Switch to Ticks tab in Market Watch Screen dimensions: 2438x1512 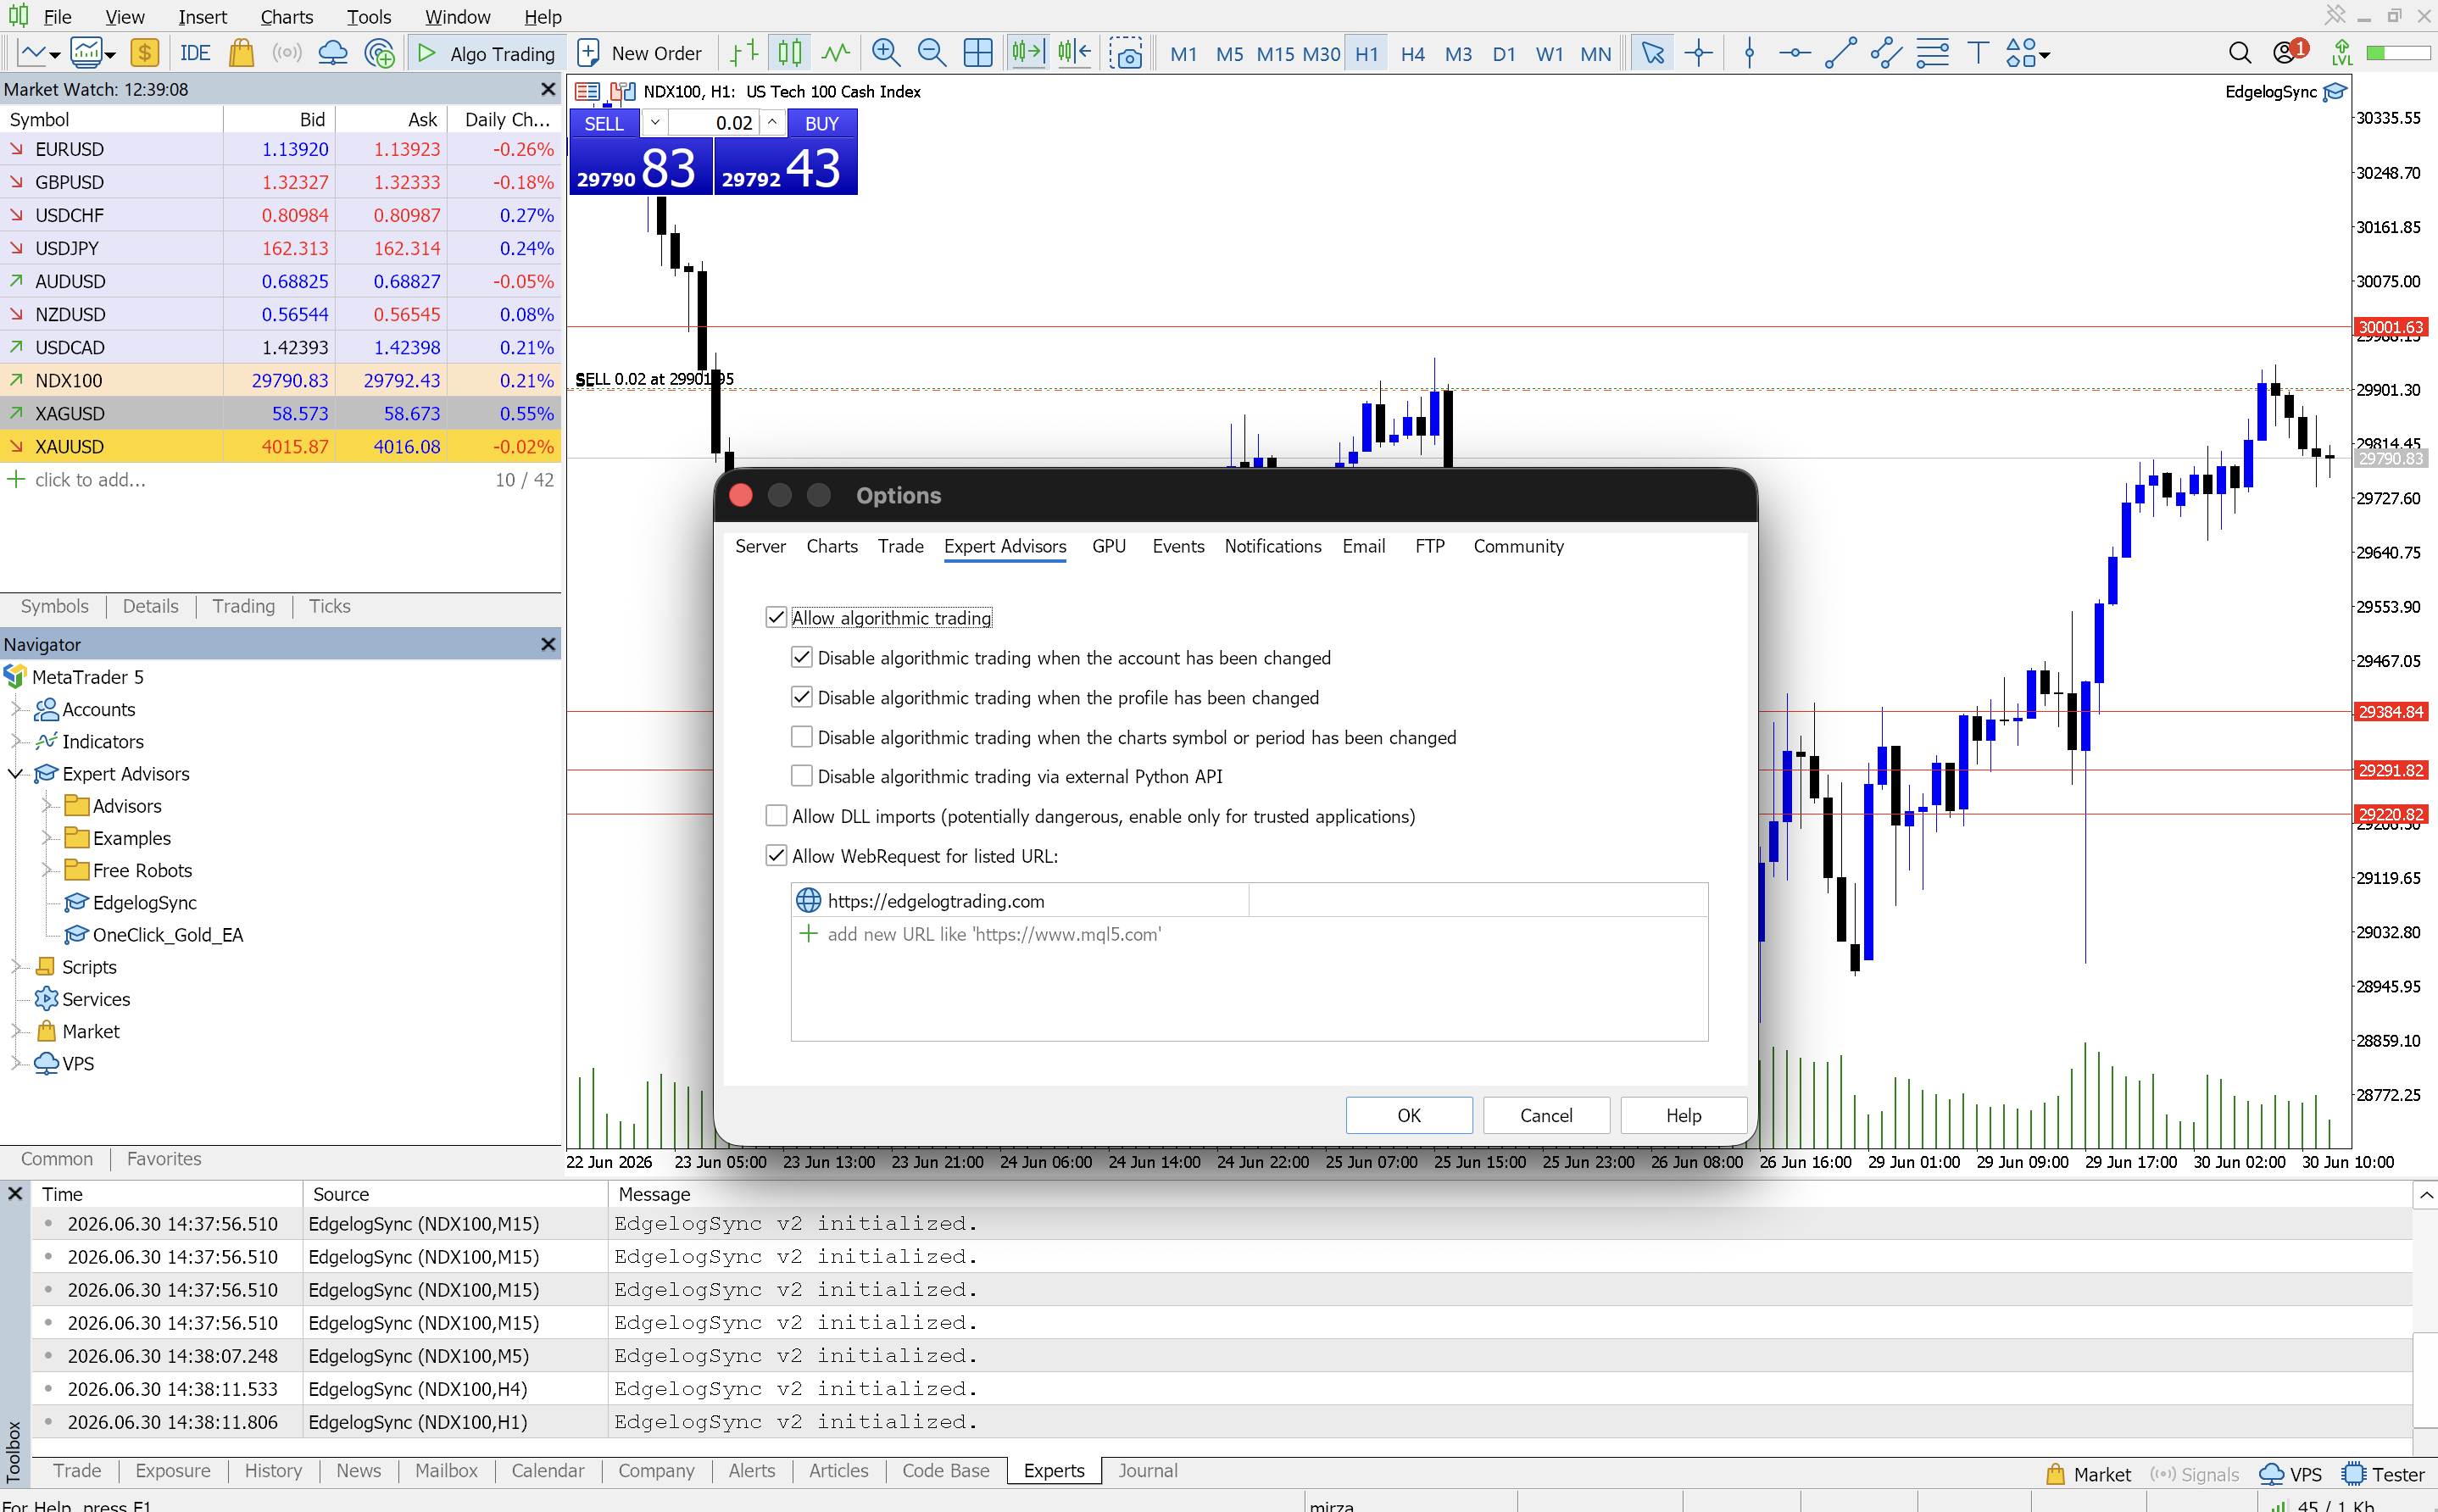(x=329, y=606)
